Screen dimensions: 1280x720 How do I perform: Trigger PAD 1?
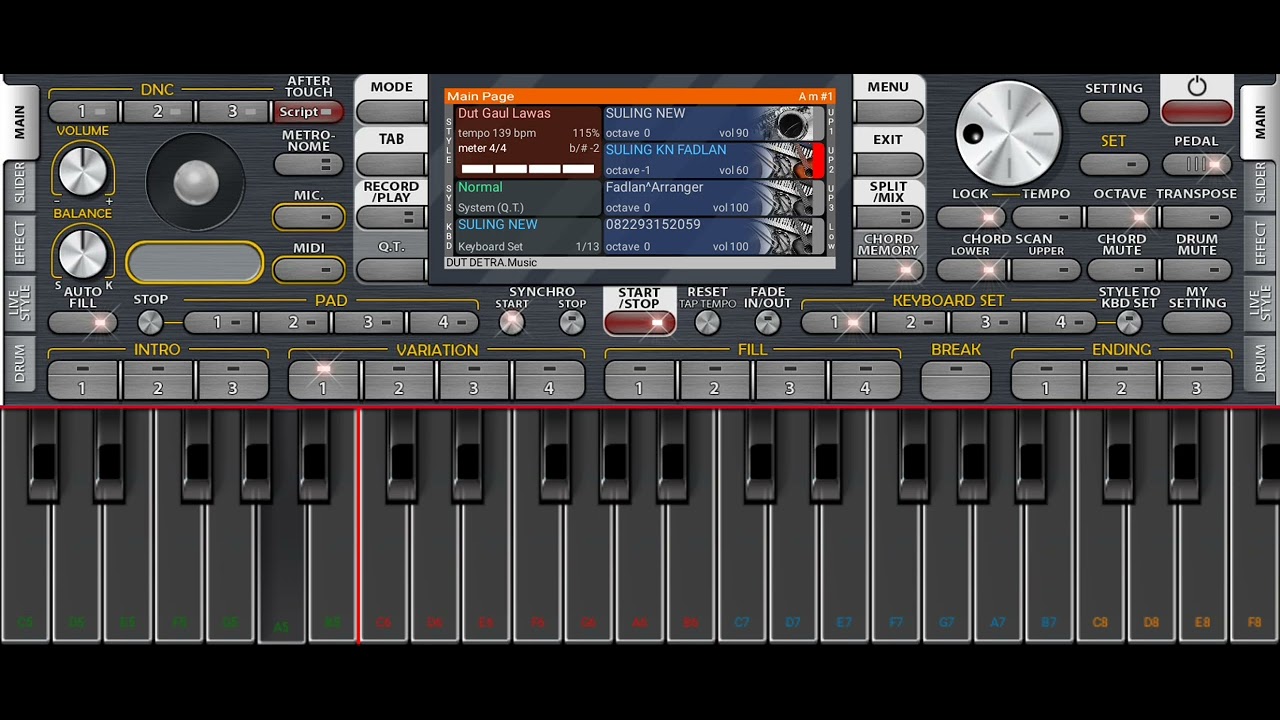219,322
